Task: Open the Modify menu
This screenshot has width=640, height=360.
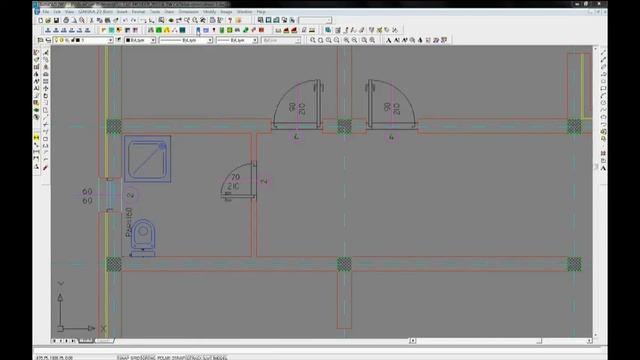Action: coord(209,12)
